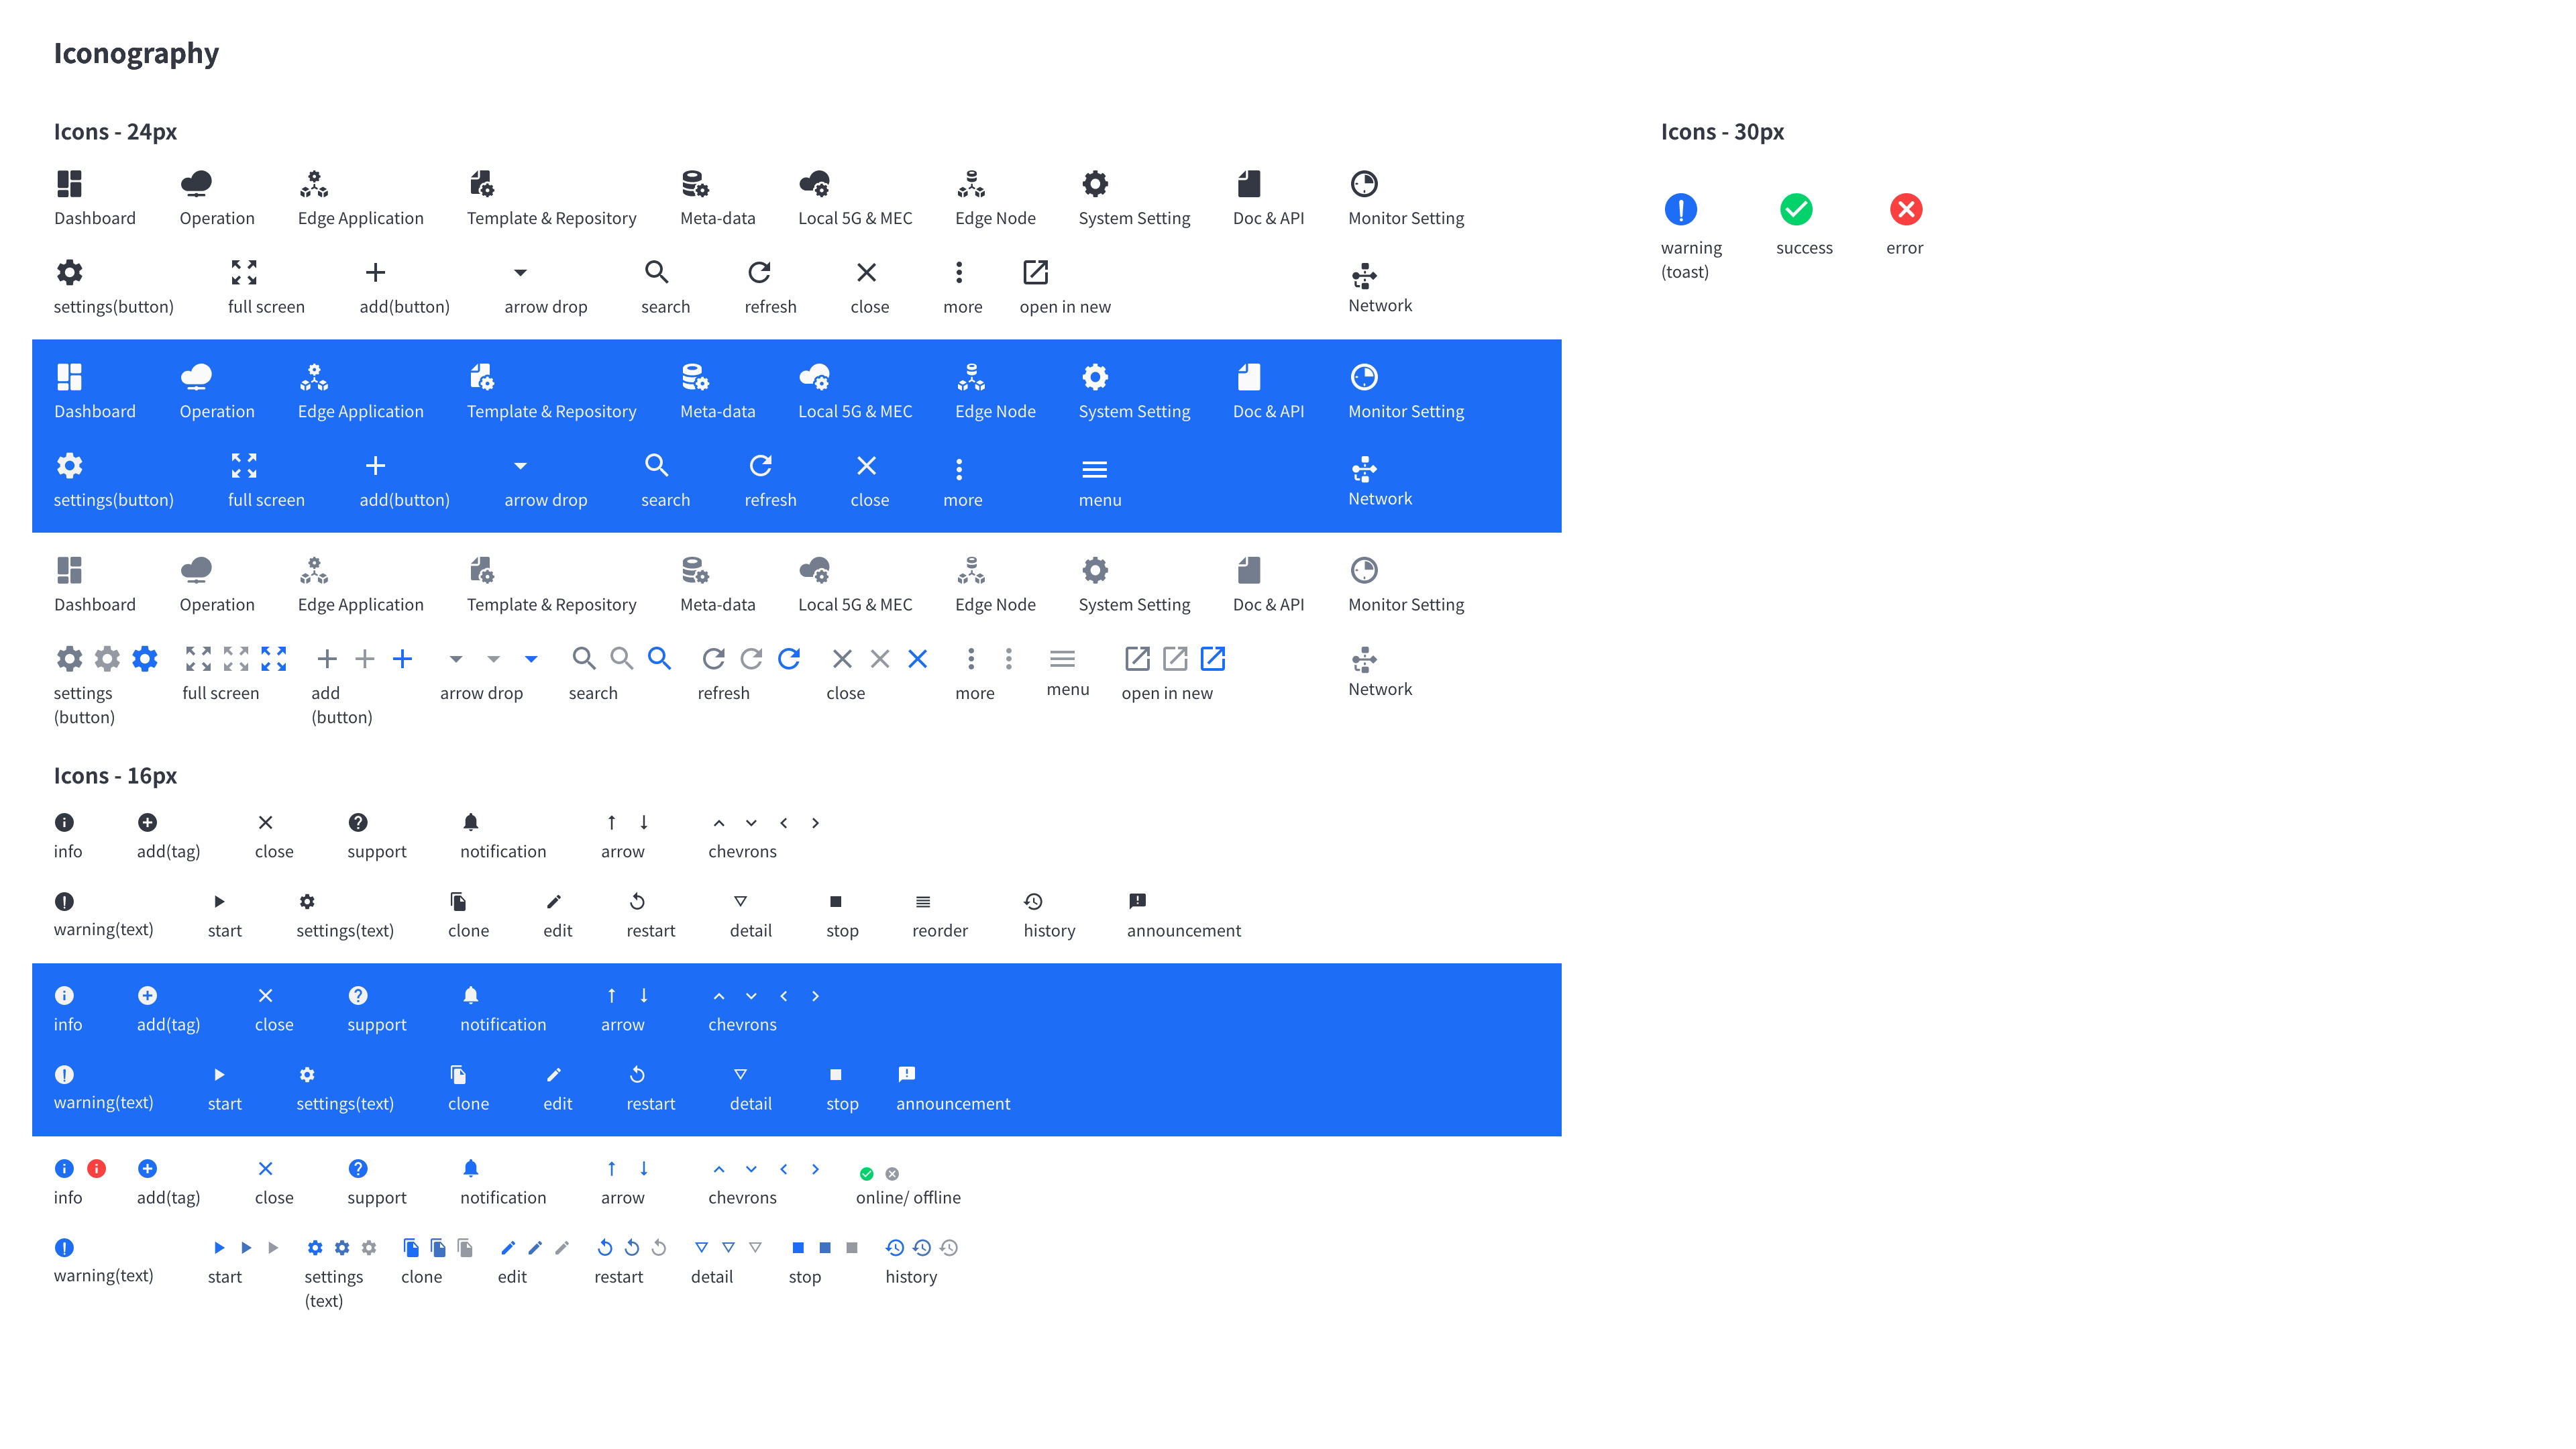Screen dimensions: 2576x1449
Task: Click the green online status icon
Action: point(867,1174)
